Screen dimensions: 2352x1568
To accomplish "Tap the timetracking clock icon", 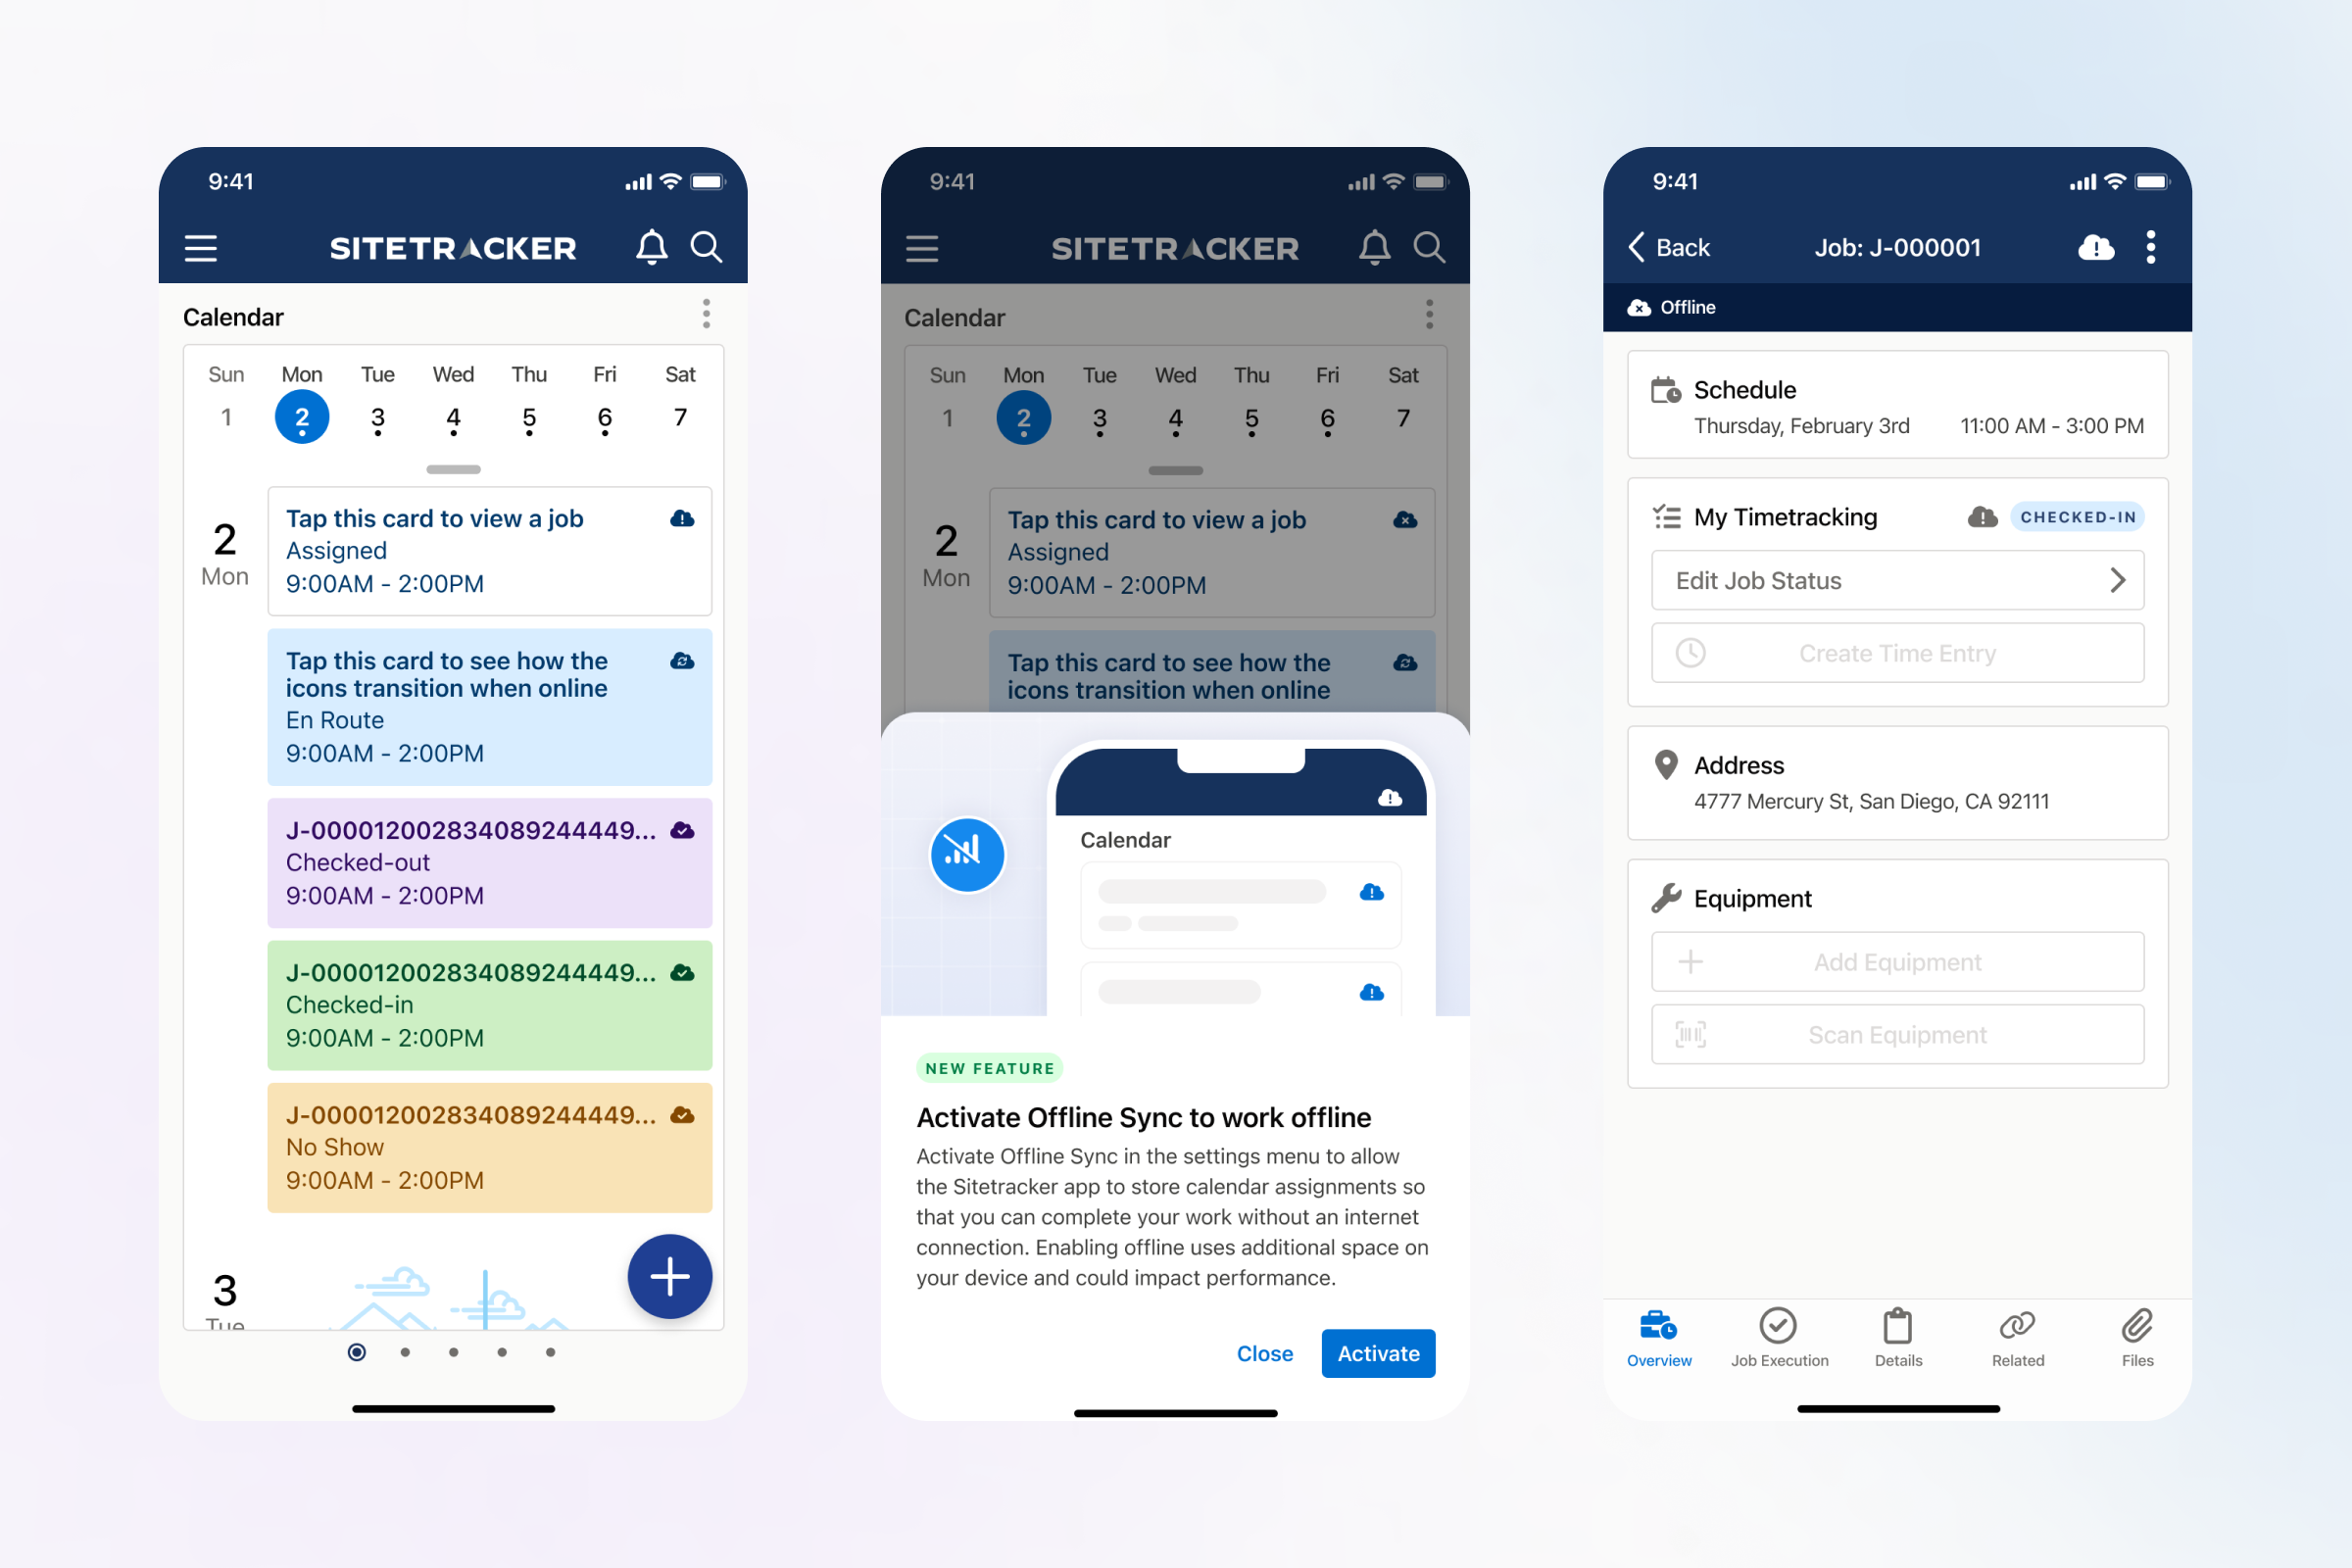I will (1690, 653).
